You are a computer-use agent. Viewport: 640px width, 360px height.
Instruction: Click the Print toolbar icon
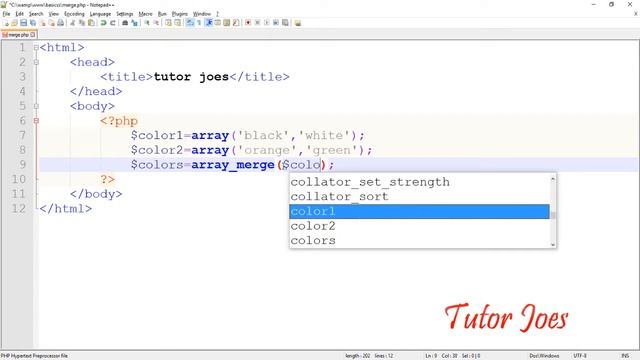(x=60, y=23)
